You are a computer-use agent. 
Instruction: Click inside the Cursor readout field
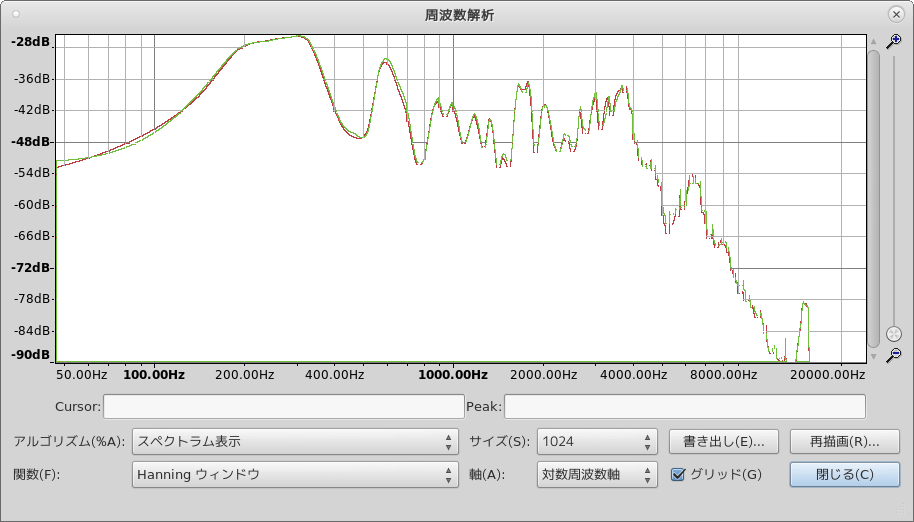coord(282,406)
